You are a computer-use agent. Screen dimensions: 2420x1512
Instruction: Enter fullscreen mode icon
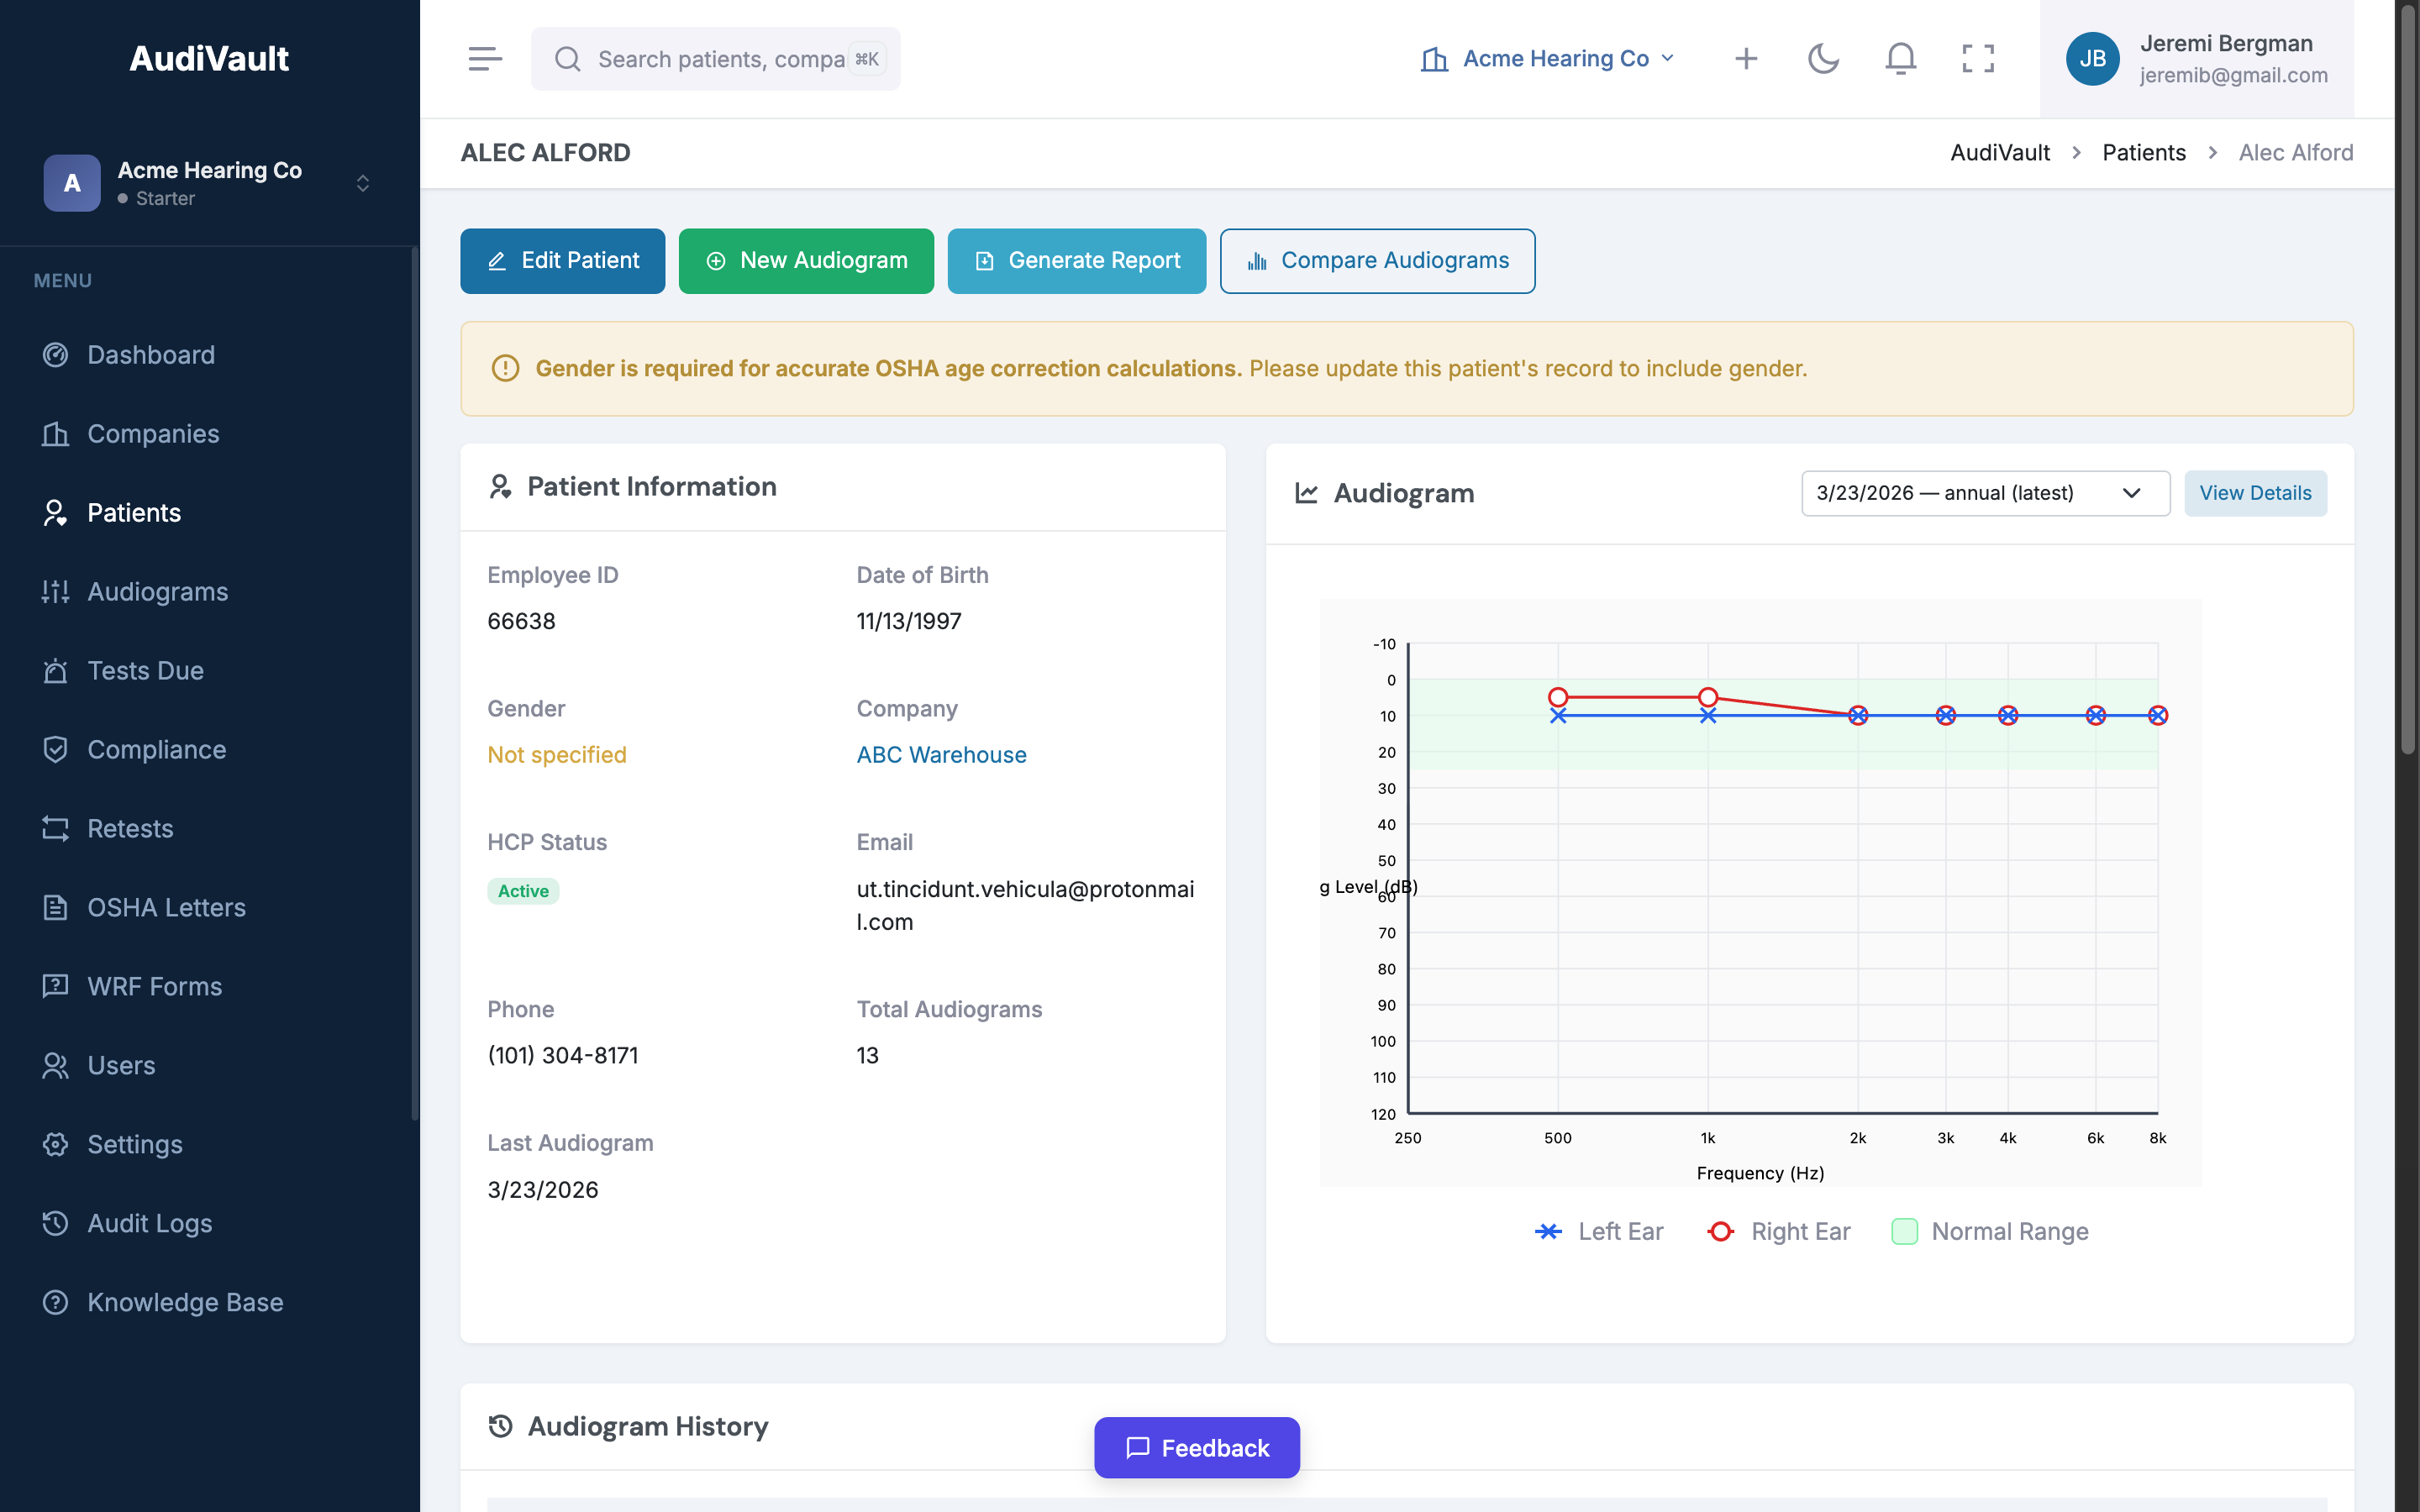[x=1977, y=59]
